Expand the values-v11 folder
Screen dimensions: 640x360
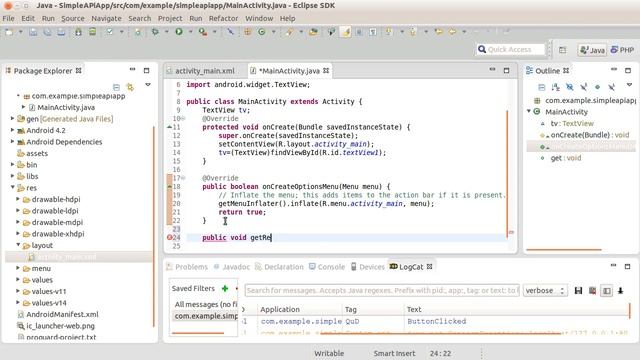click(x=18, y=291)
